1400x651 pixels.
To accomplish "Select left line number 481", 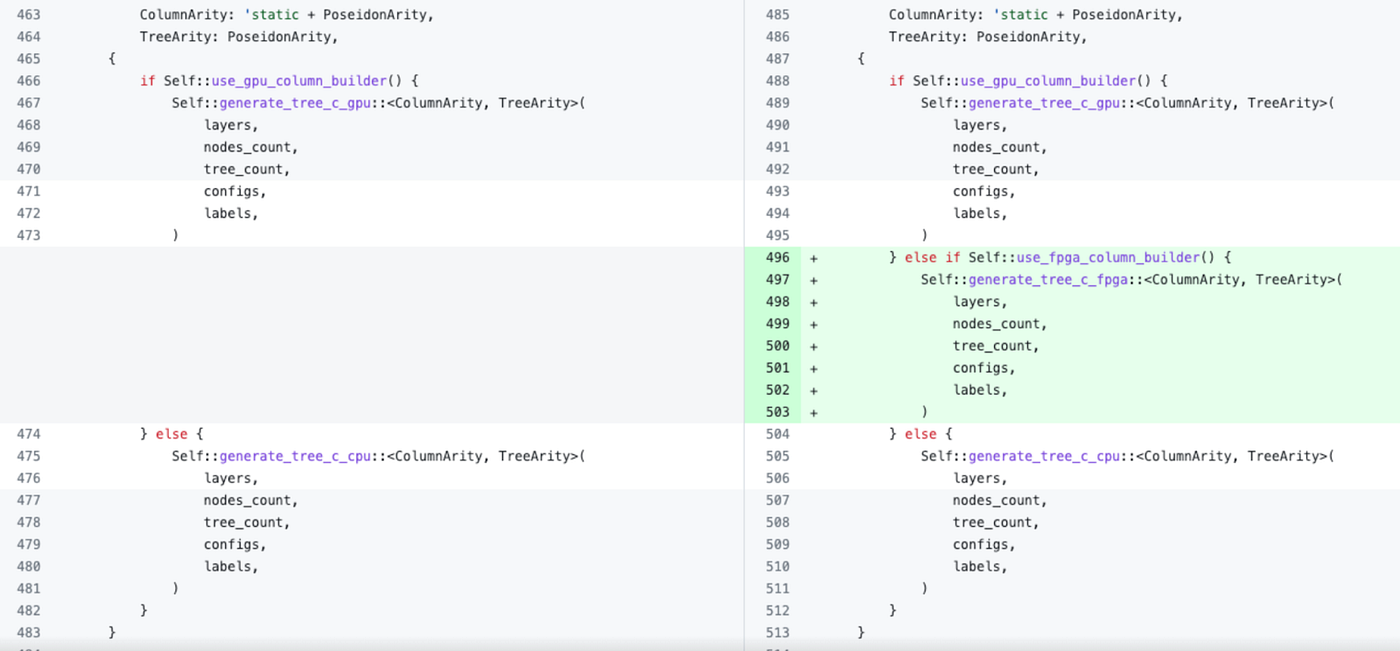I will pos(28,588).
